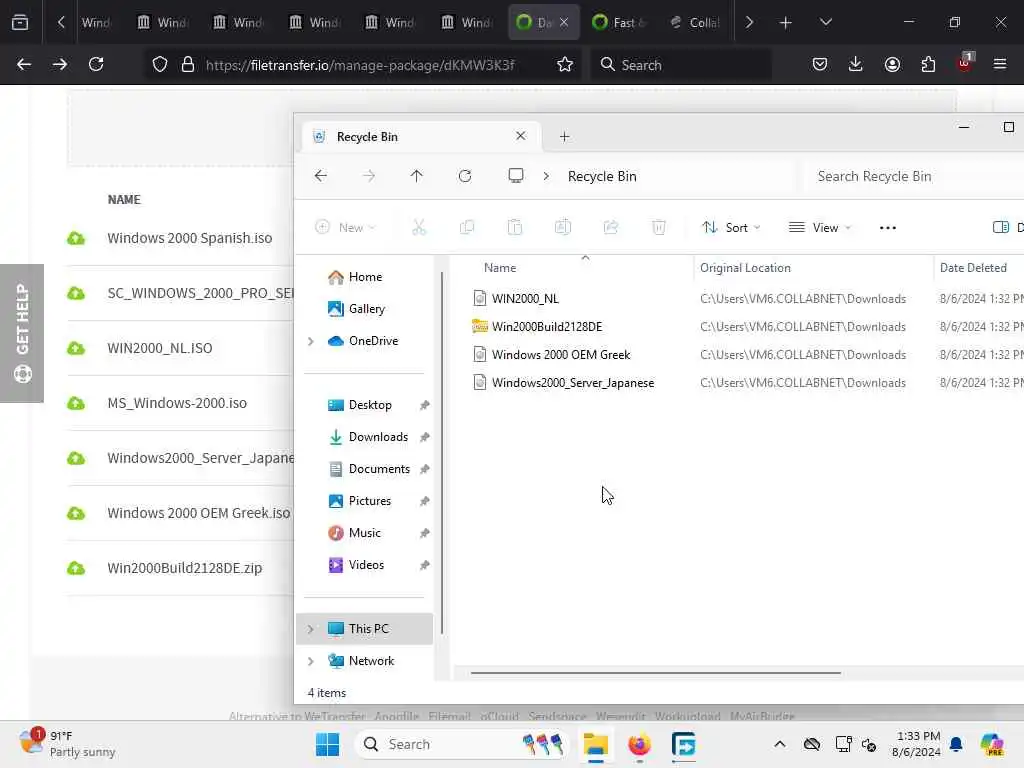
Task: Open Home in navigation pane
Action: [365, 277]
